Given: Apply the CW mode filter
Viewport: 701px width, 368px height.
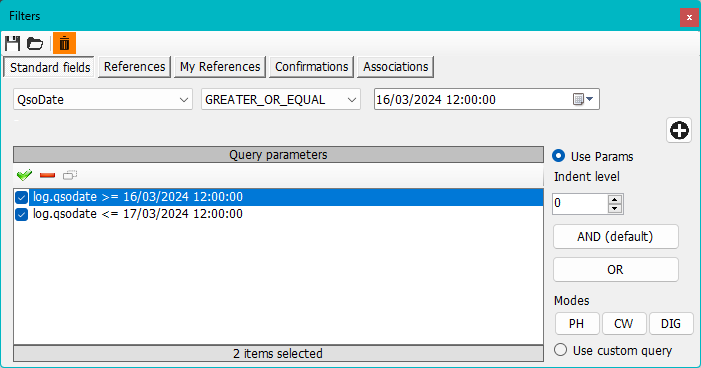Looking at the screenshot, I should click(624, 324).
